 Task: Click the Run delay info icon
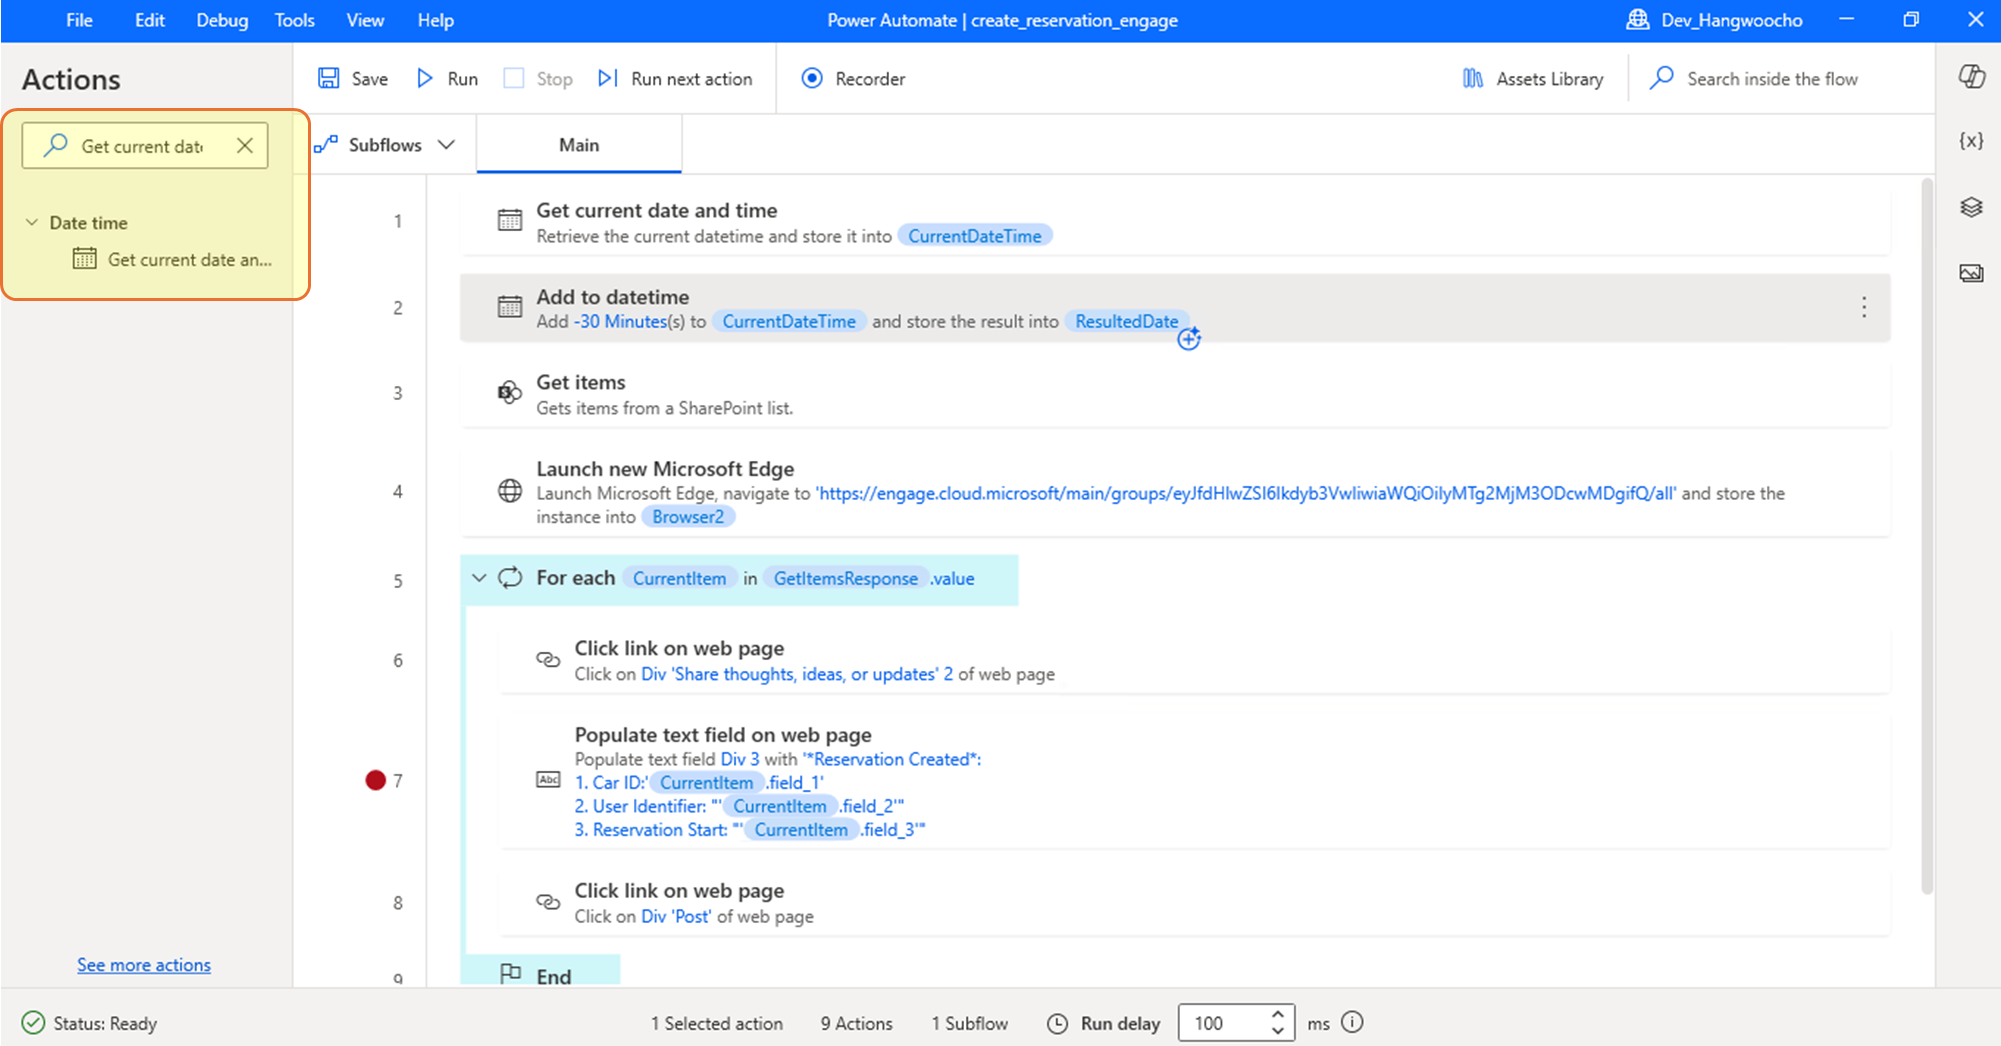1352,1022
